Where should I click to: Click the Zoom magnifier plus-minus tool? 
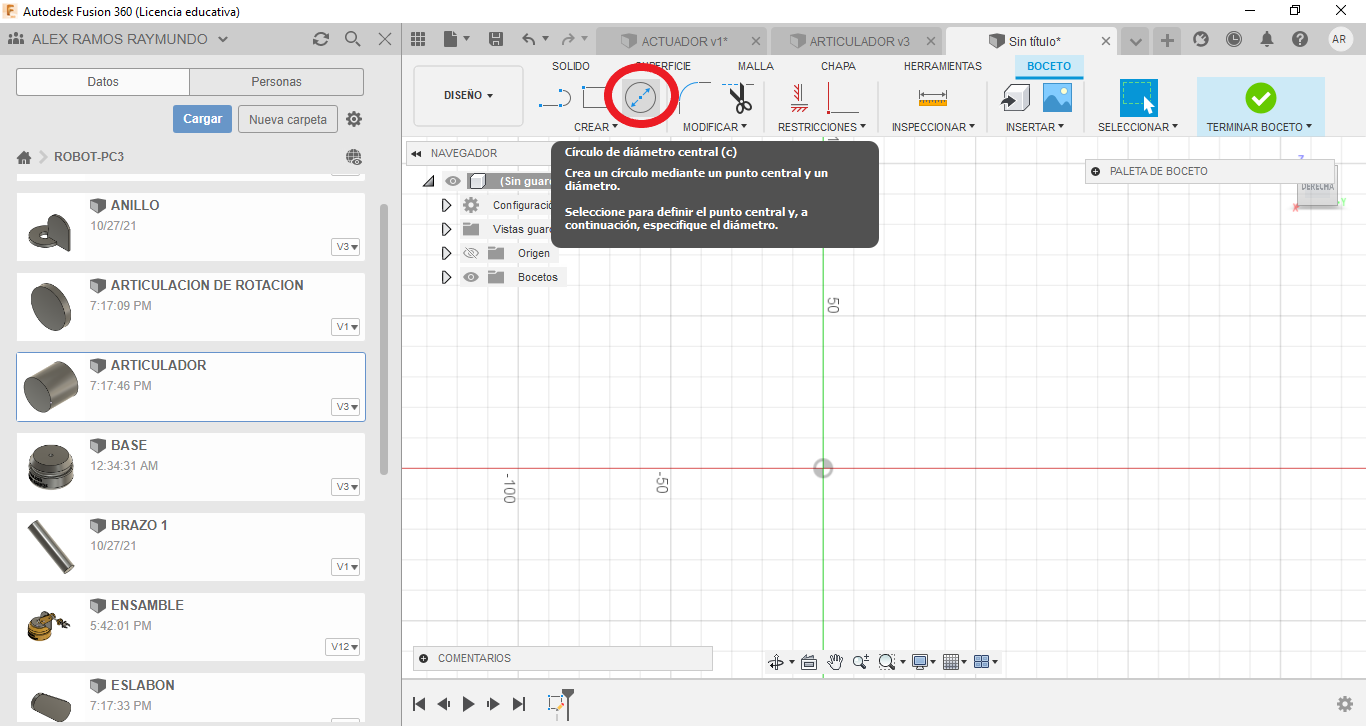[860, 662]
